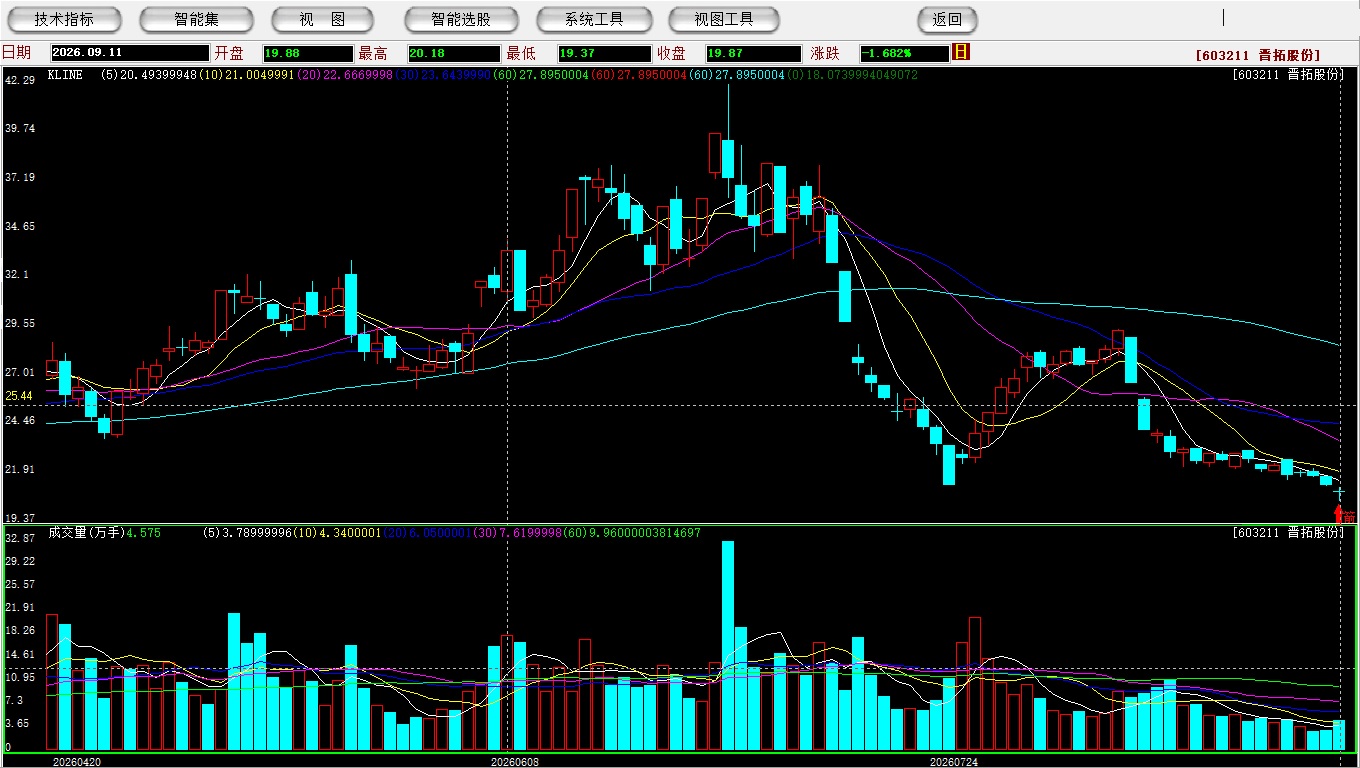Click the price axis label 29.55

(20, 323)
